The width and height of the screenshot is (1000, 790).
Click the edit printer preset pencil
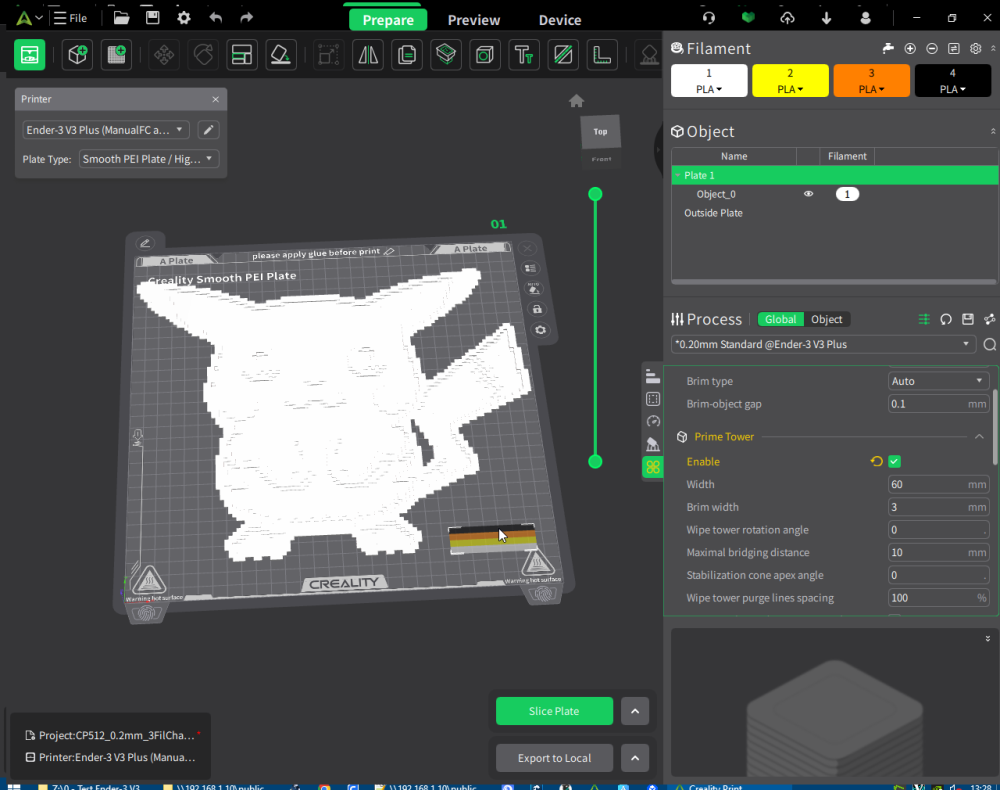click(x=208, y=130)
